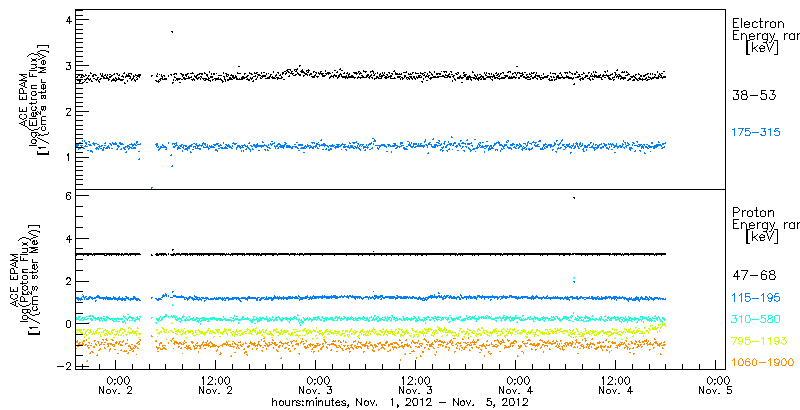The width and height of the screenshot is (800, 410).
Task: Click the 1060-1900 proton energy label
Action: tap(763, 363)
